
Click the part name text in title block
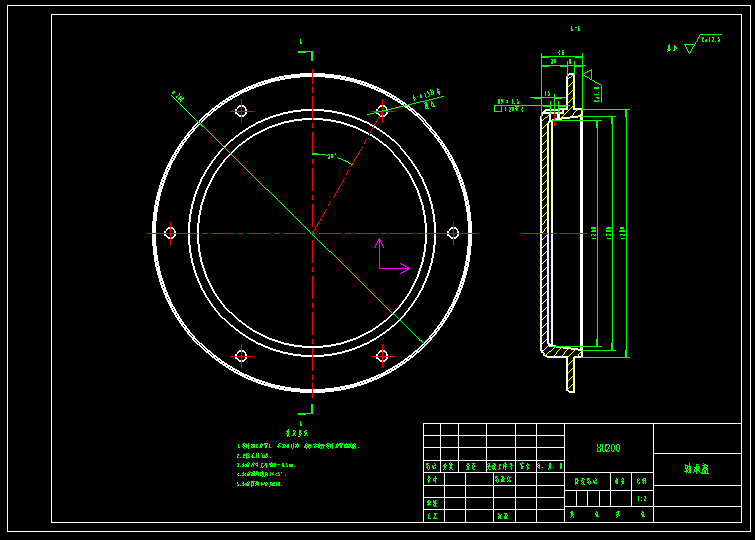(696, 469)
